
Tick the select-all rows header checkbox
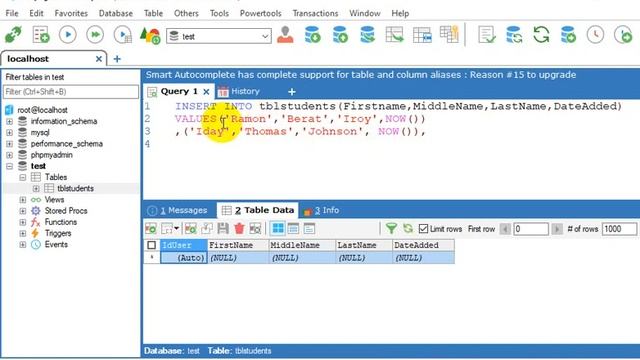point(151,245)
